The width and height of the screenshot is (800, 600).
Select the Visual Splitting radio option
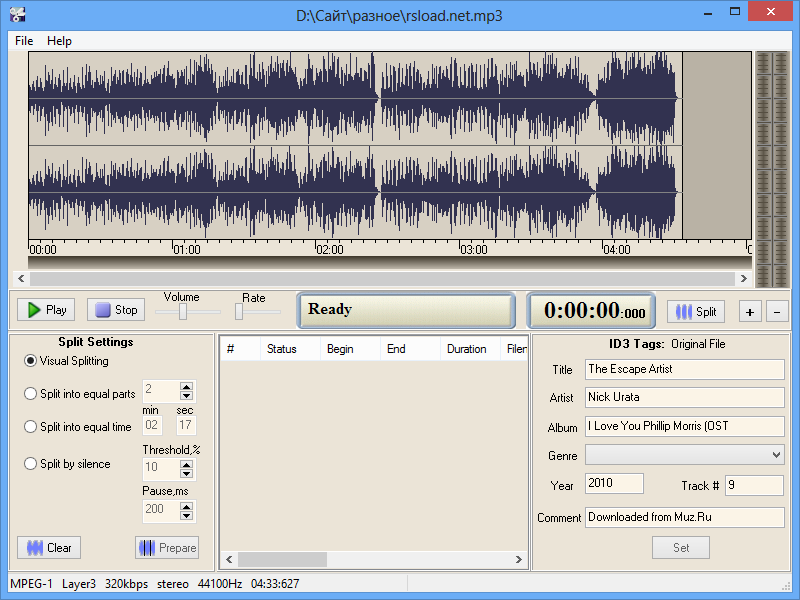pyautogui.click(x=31, y=361)
